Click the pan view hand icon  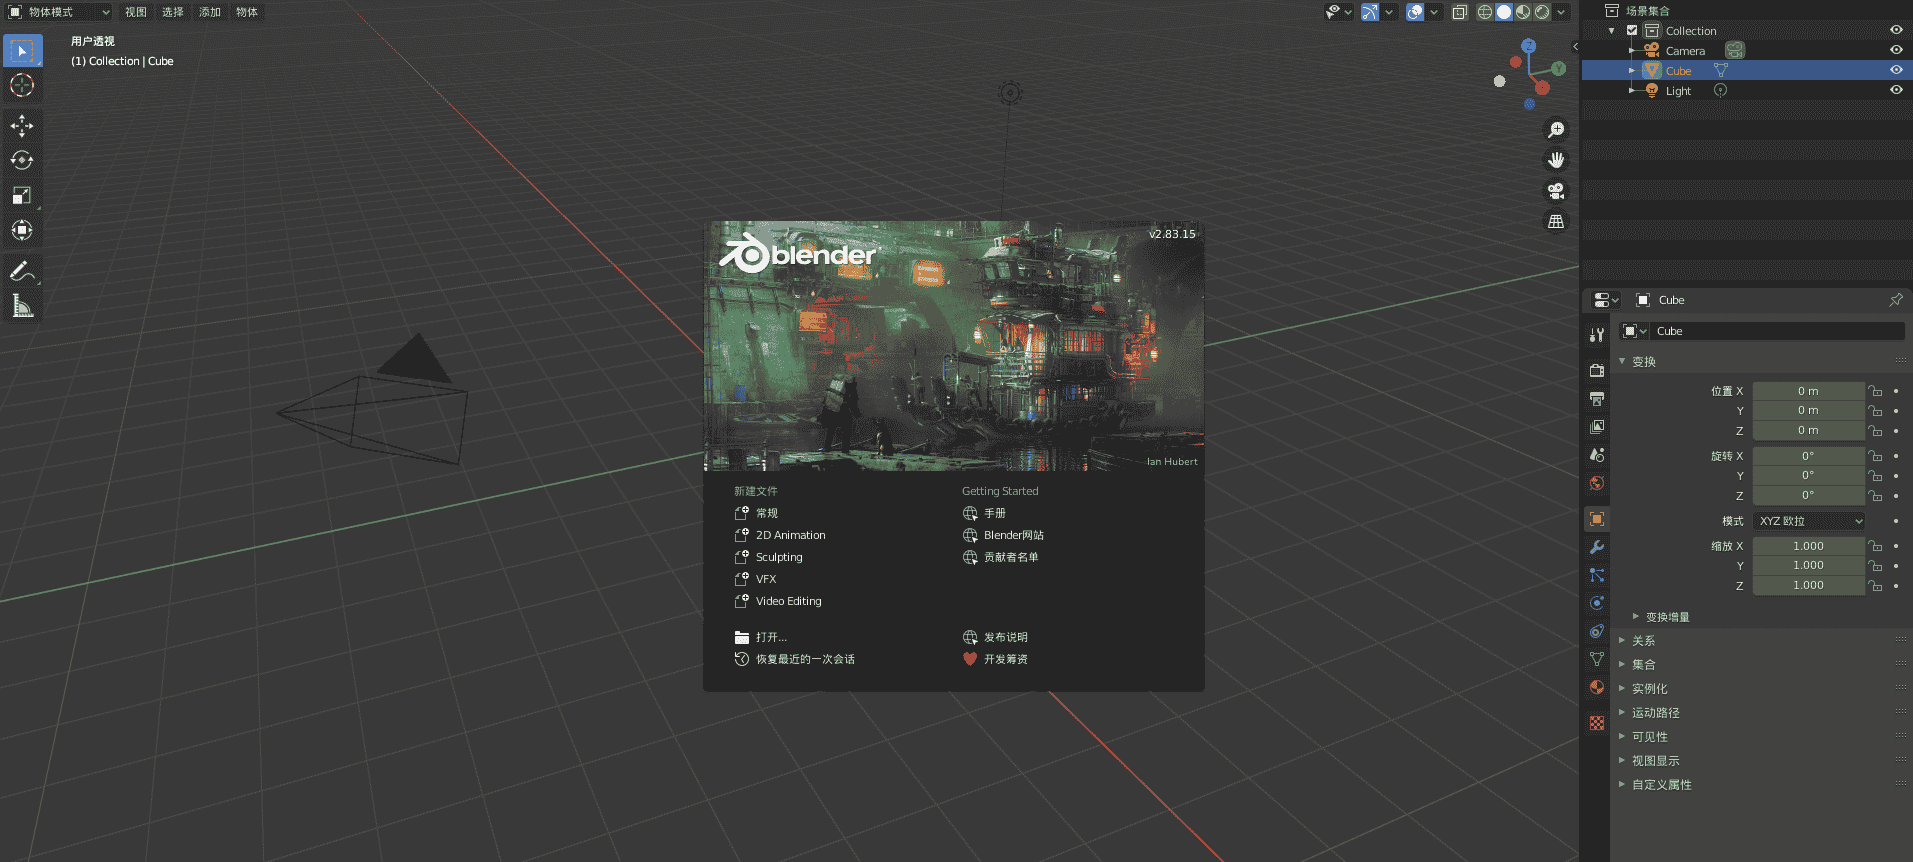click(1556, 160)
